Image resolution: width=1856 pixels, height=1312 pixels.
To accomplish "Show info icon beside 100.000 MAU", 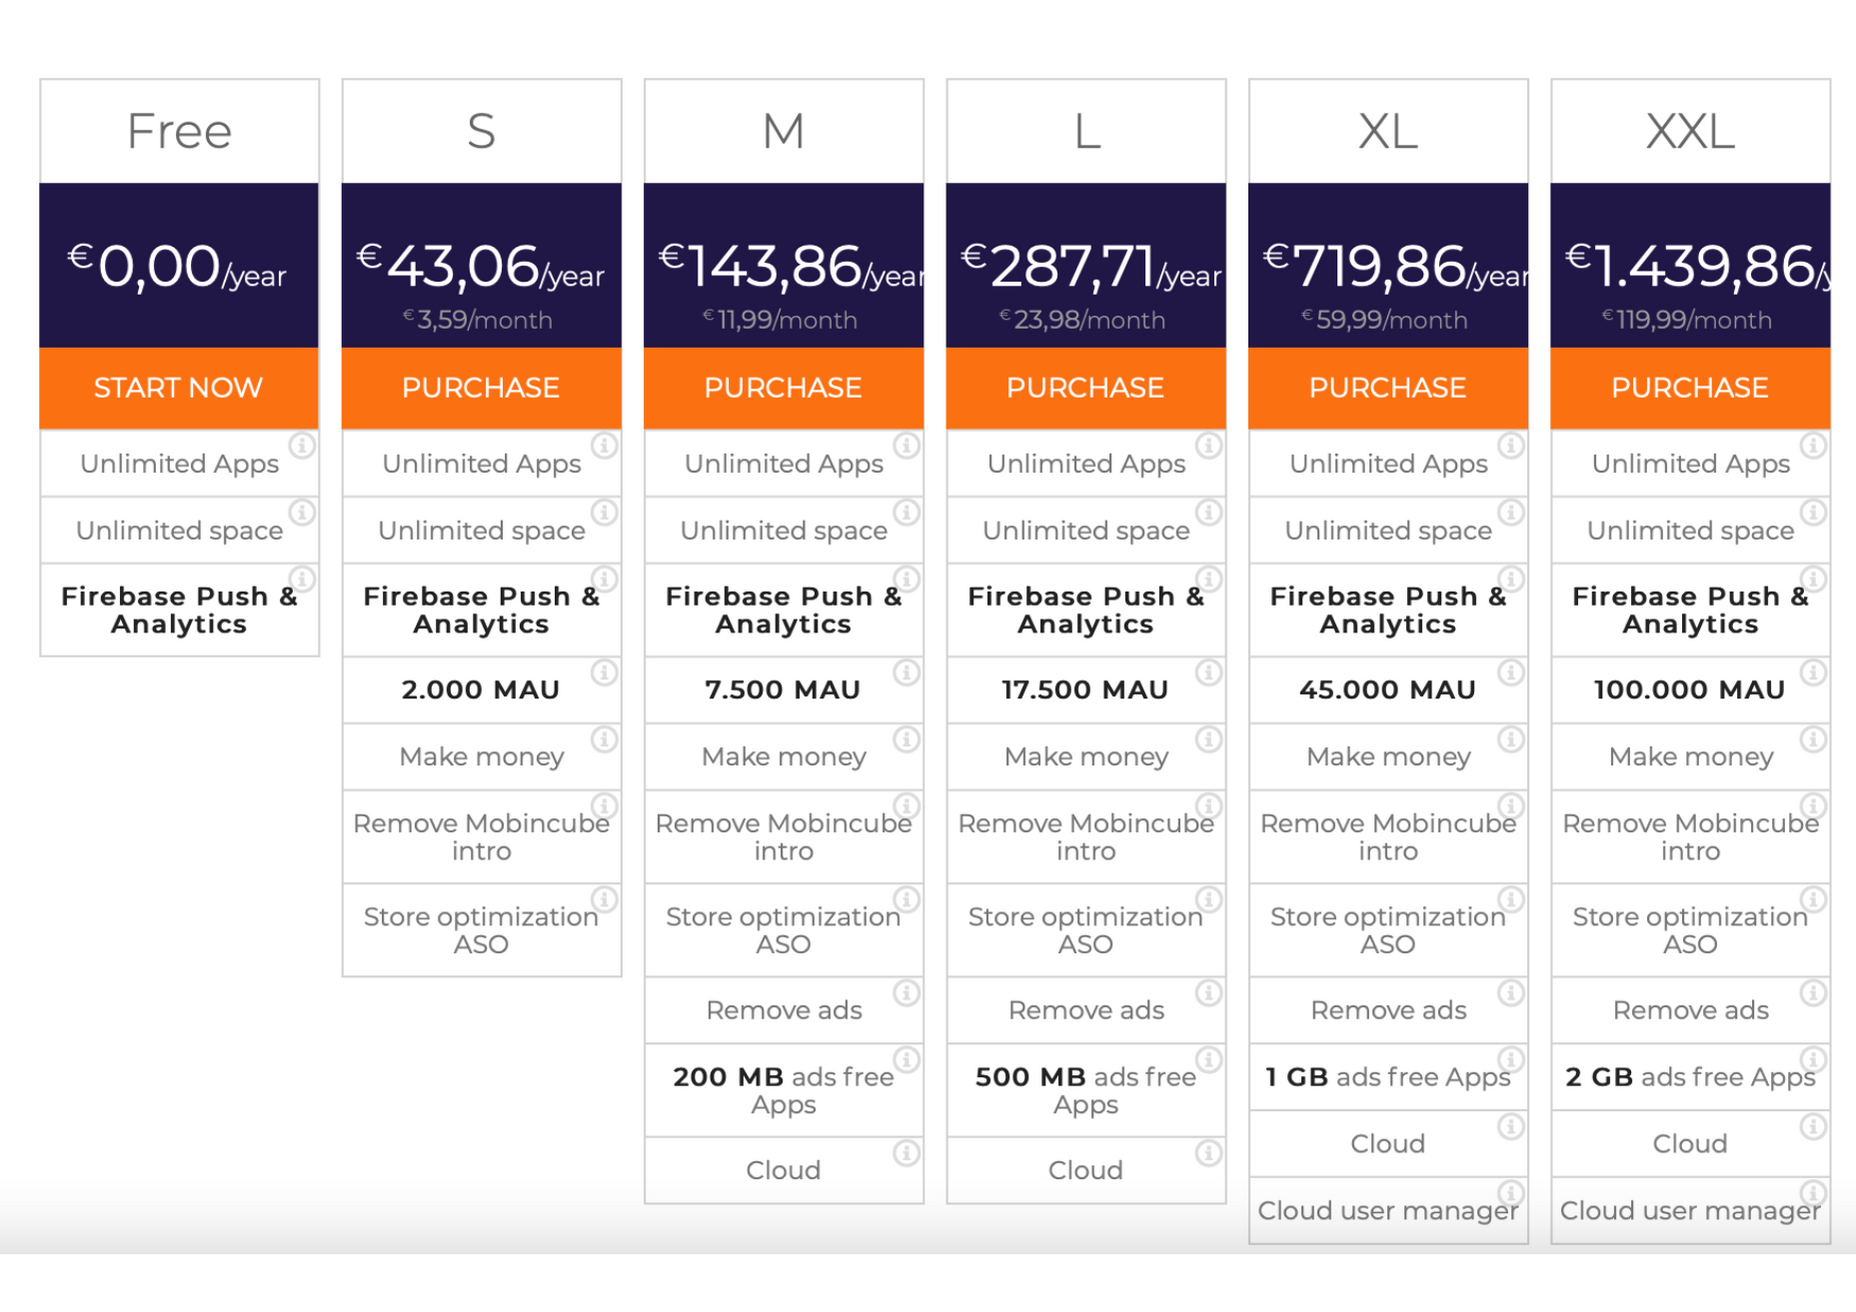I will pyautogui.click(x=1813, y=672).
